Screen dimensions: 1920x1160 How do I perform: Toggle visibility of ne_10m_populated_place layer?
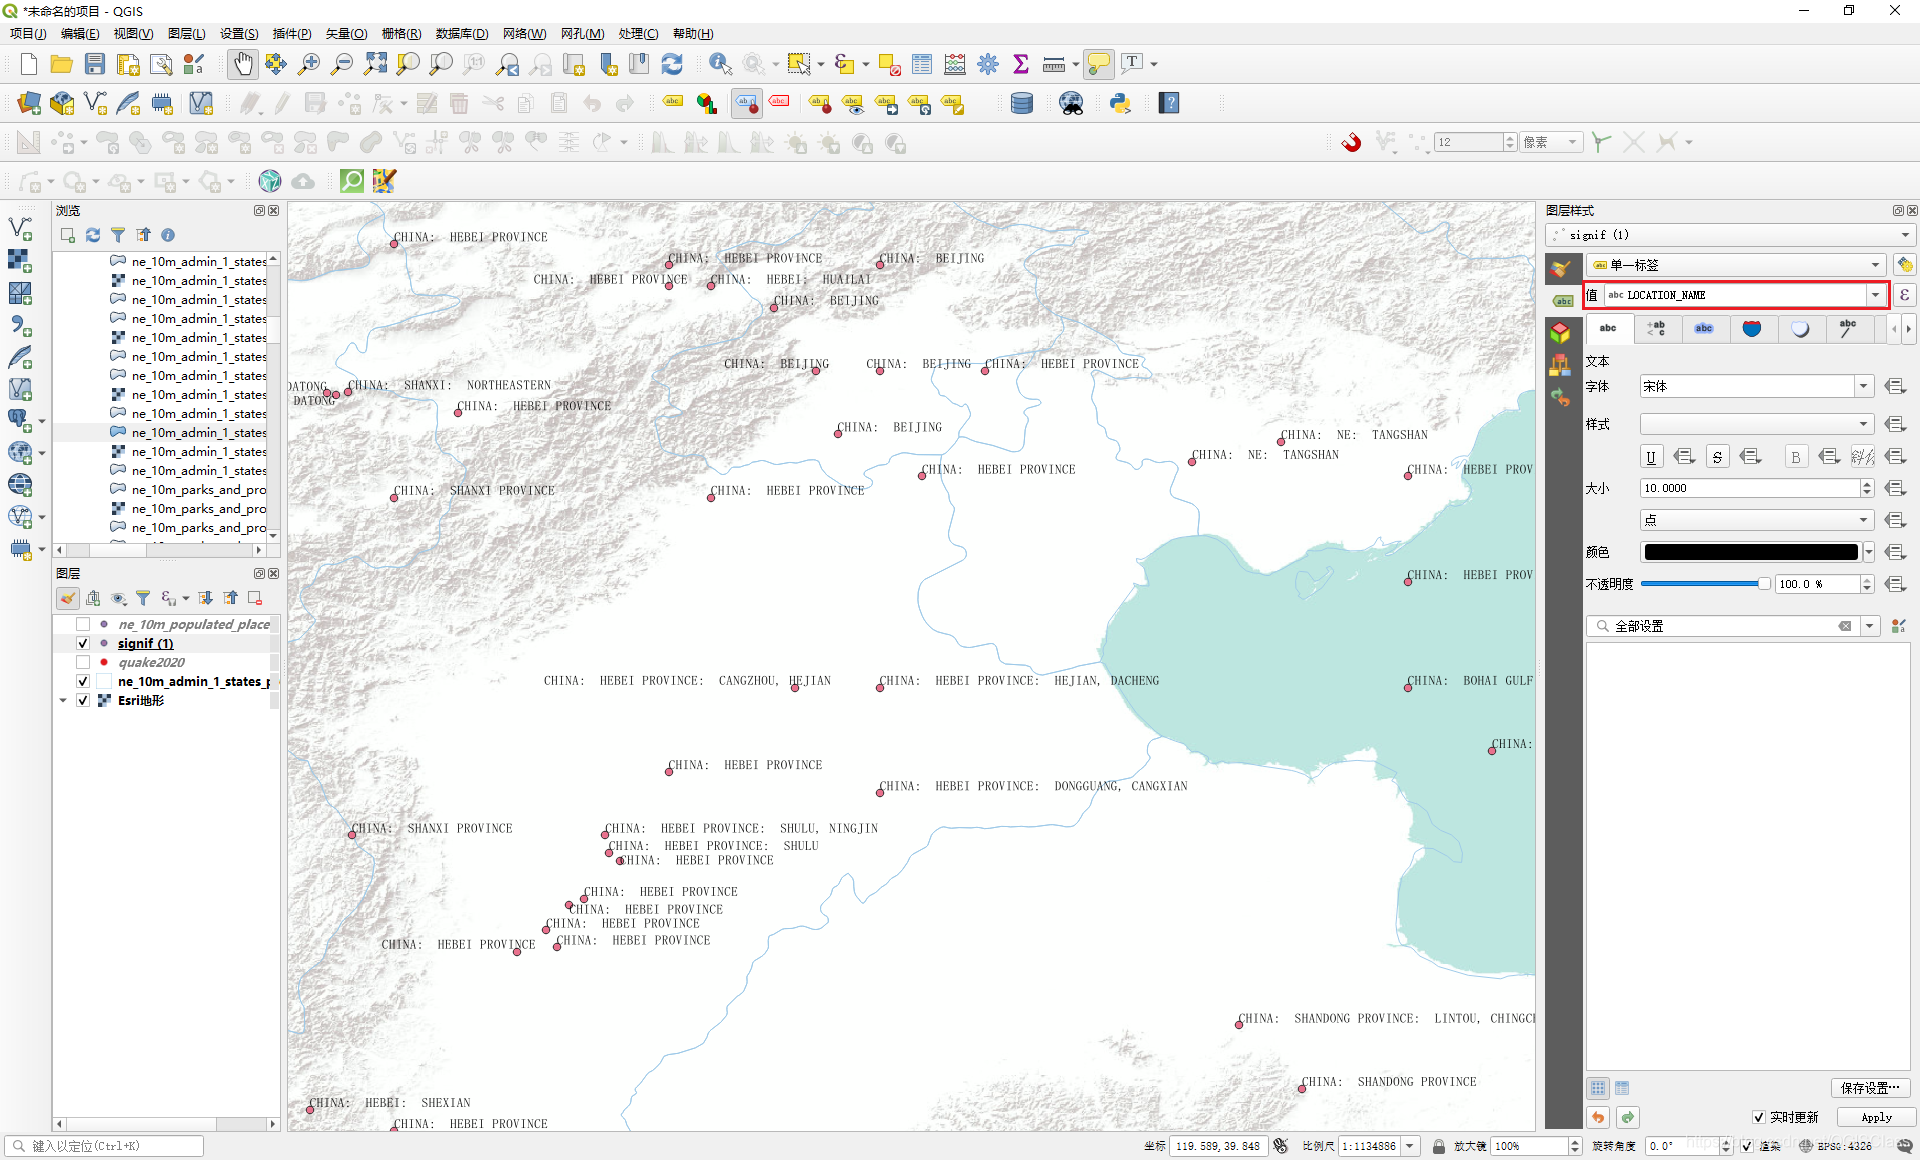click(x=82, y=623)
